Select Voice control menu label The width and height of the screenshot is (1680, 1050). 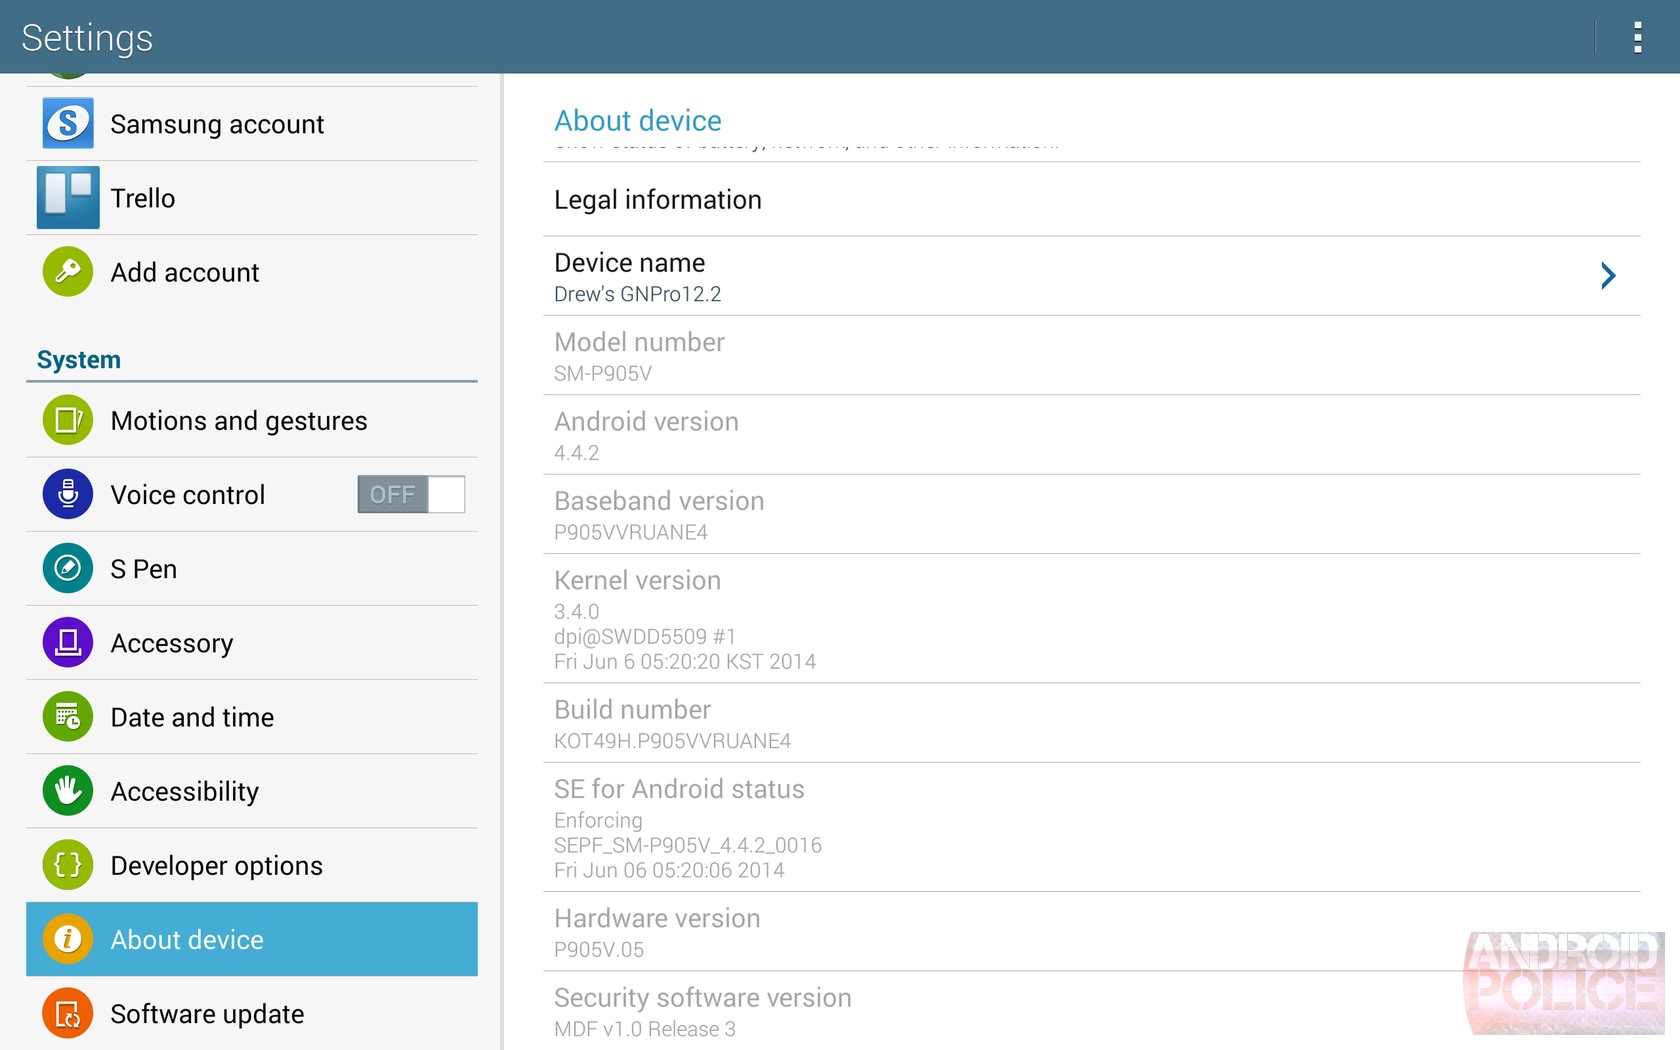point(188,495)
